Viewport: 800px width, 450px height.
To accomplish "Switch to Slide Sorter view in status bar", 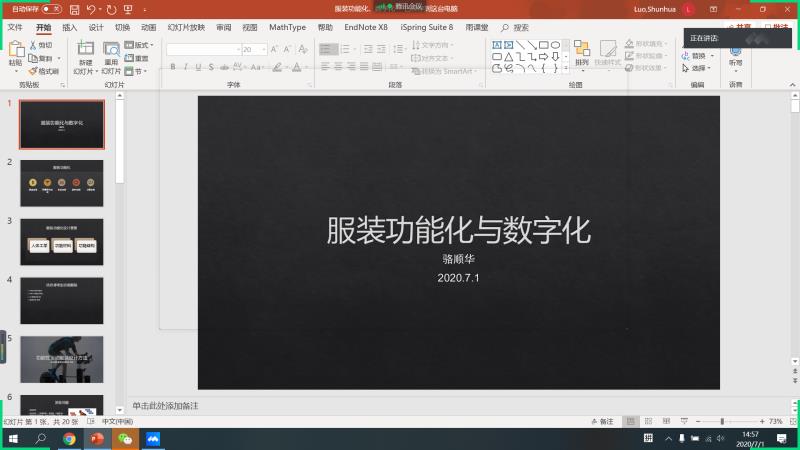I will [x=646, y=422].
